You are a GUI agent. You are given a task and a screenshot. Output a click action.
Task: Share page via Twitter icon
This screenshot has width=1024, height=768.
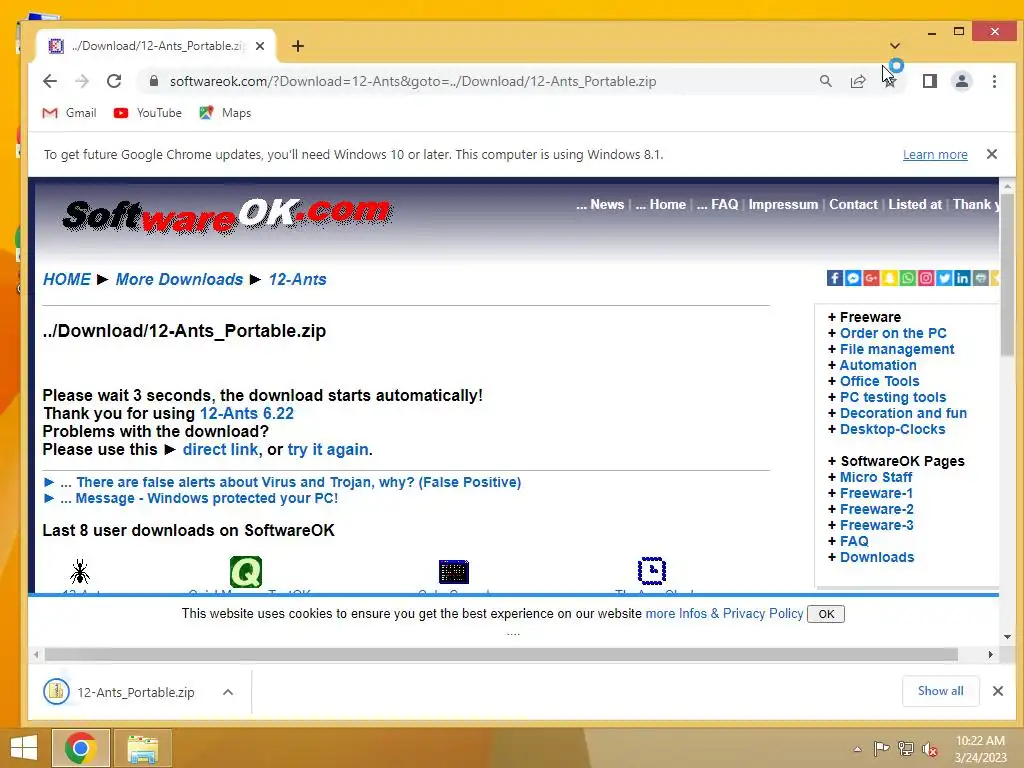tap(944, 278)
